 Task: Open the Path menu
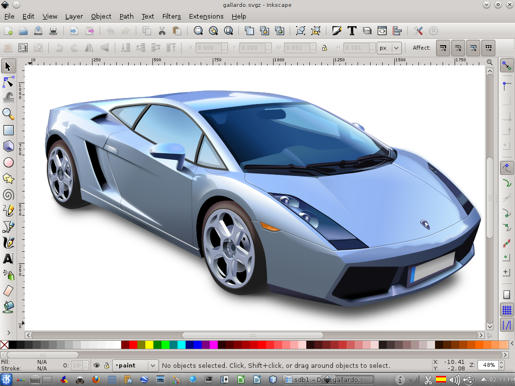click(126, 16)
